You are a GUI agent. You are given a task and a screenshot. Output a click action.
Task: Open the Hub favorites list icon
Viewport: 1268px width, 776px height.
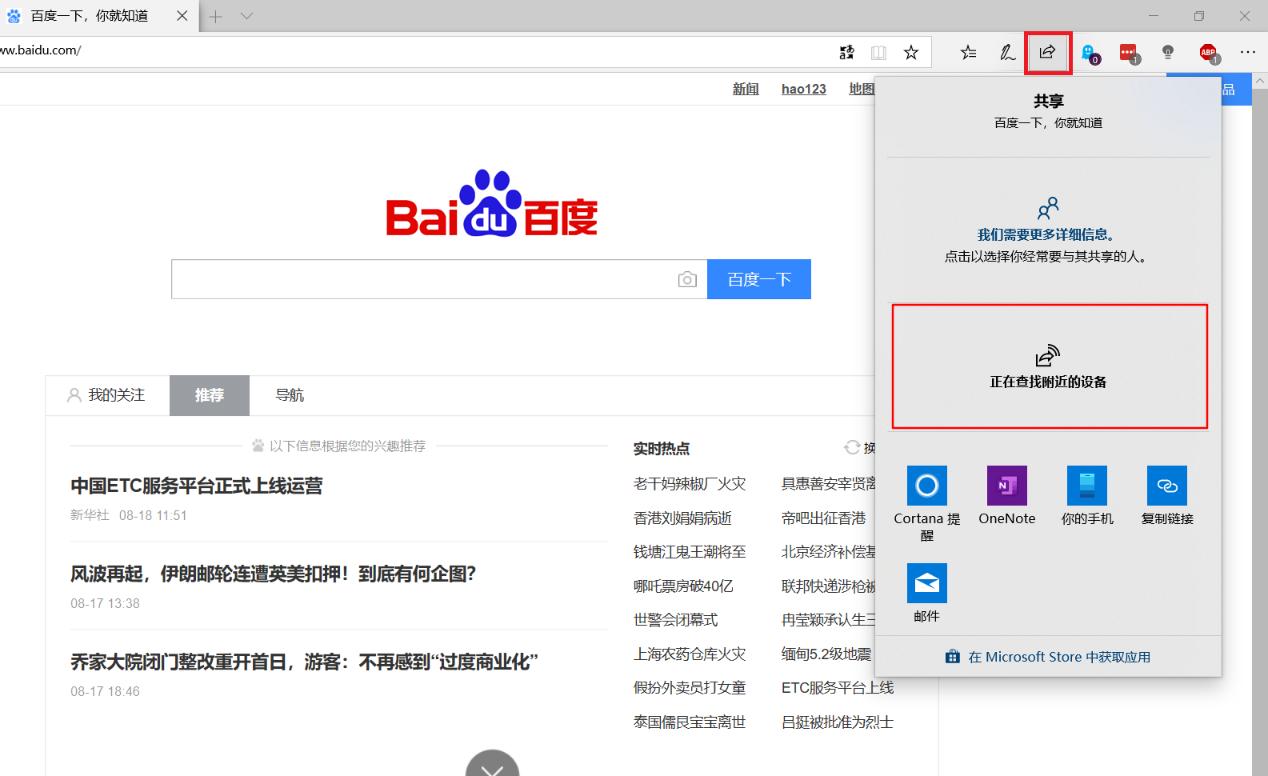click(967, 52)
